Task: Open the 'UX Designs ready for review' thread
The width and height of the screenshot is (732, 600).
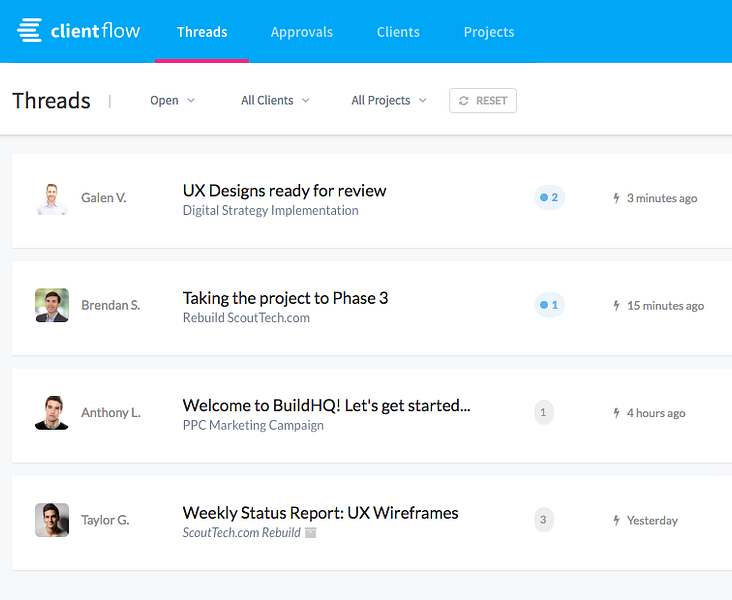Action: coord(284,191)
